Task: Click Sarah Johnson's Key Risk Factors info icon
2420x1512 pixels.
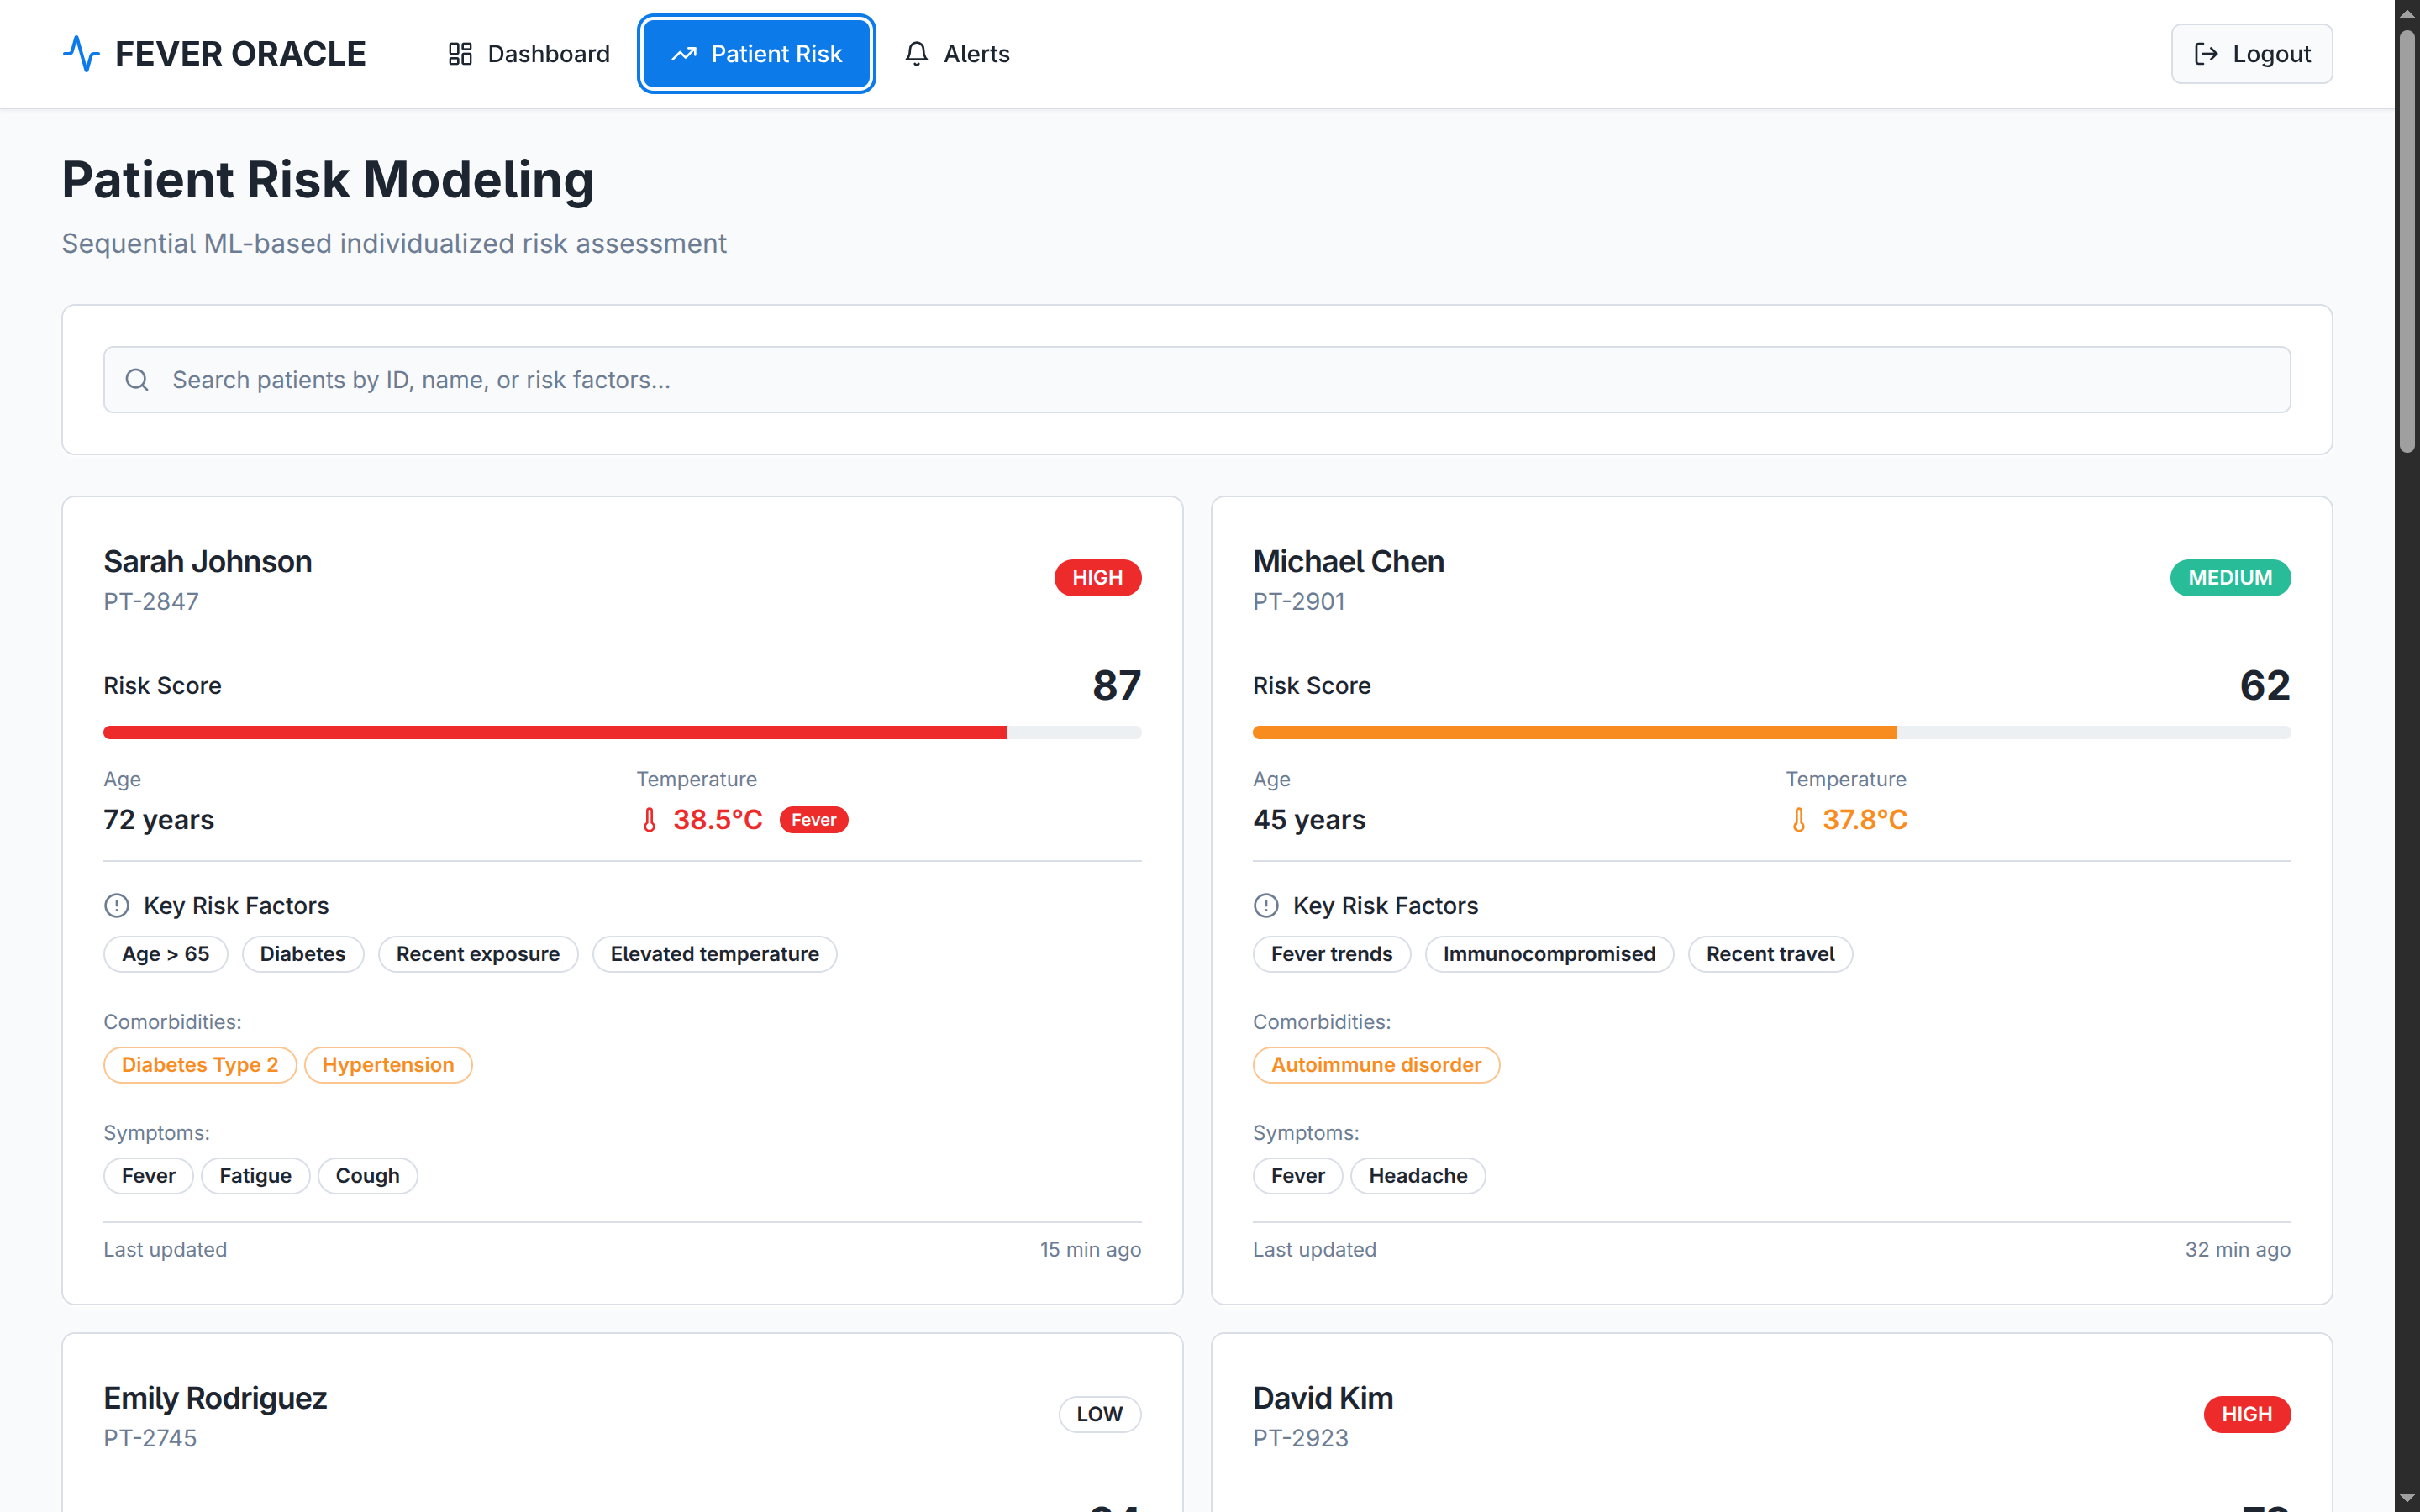Action: tap(117, 905)
